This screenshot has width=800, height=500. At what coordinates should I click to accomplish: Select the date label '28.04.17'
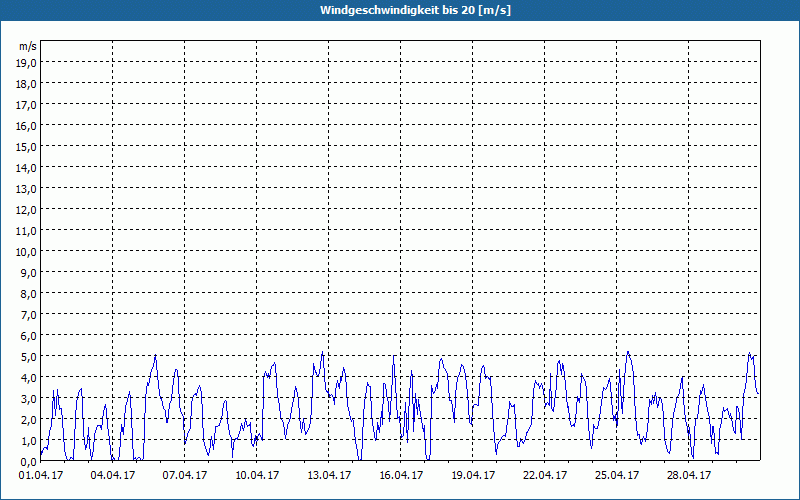(688, 475)
